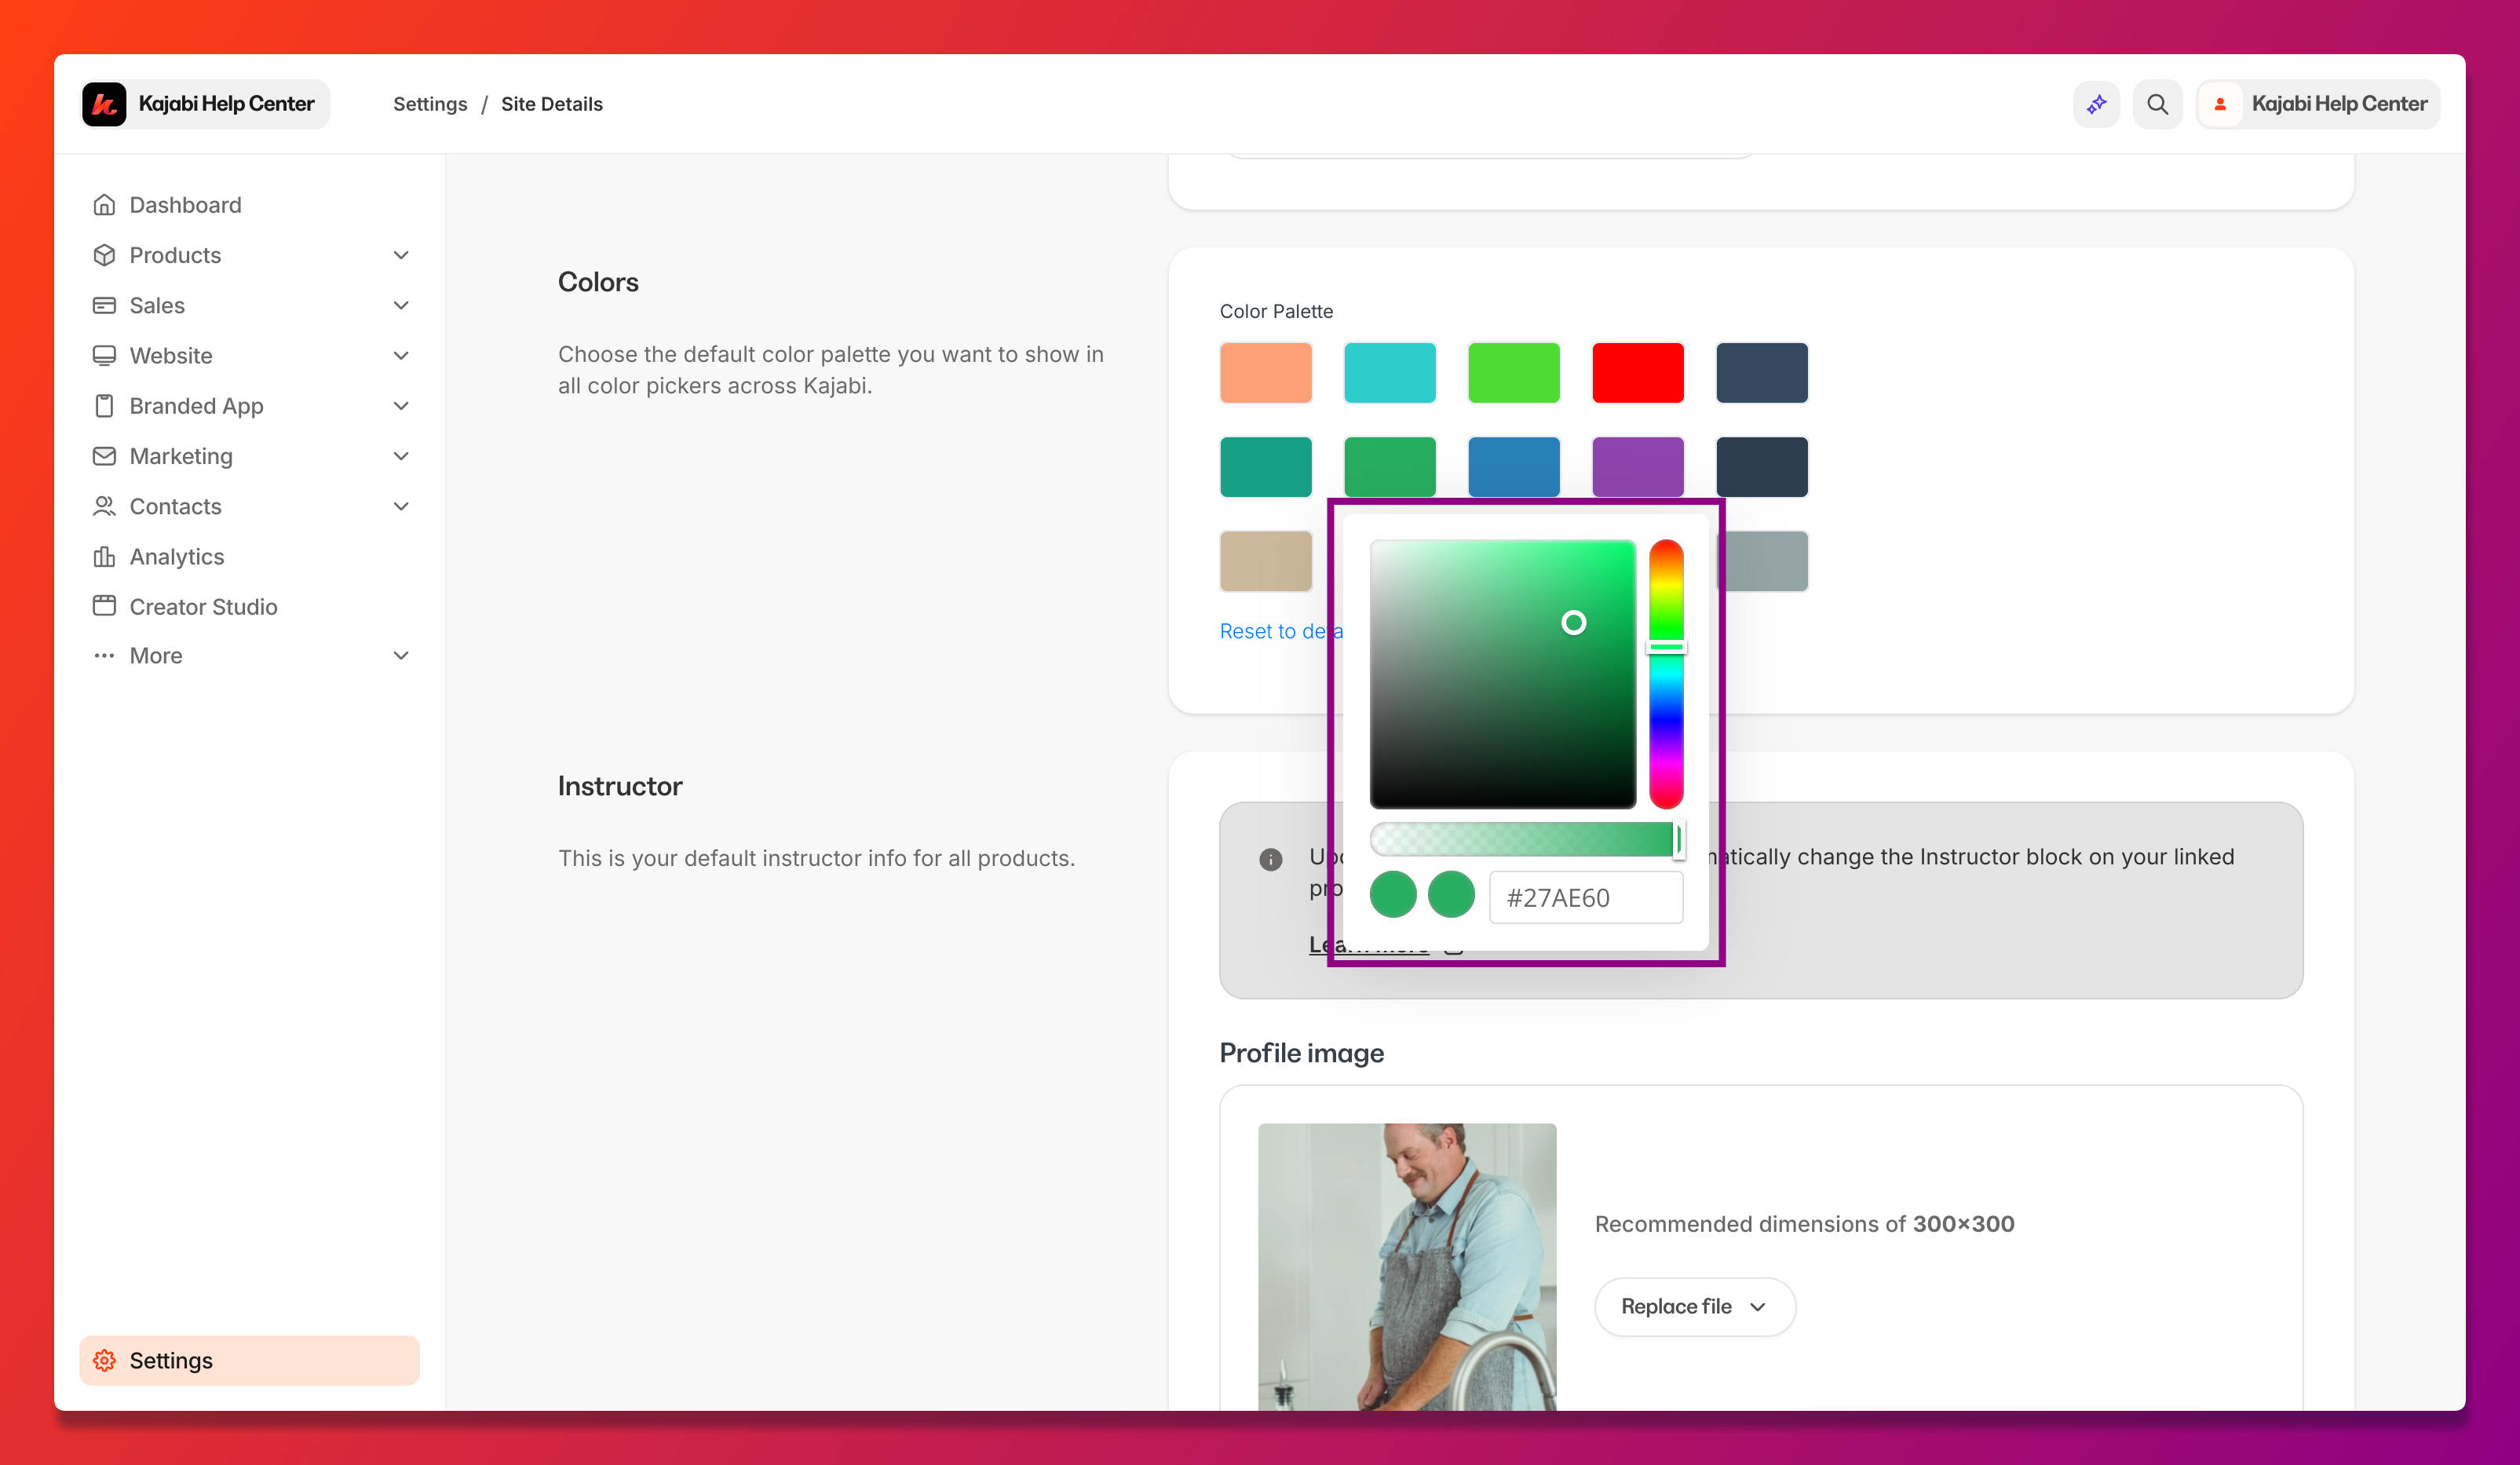The image size is (2520, 1465).
Task: Select Settings in the sidebar
Action: (x=249, y=1360)
